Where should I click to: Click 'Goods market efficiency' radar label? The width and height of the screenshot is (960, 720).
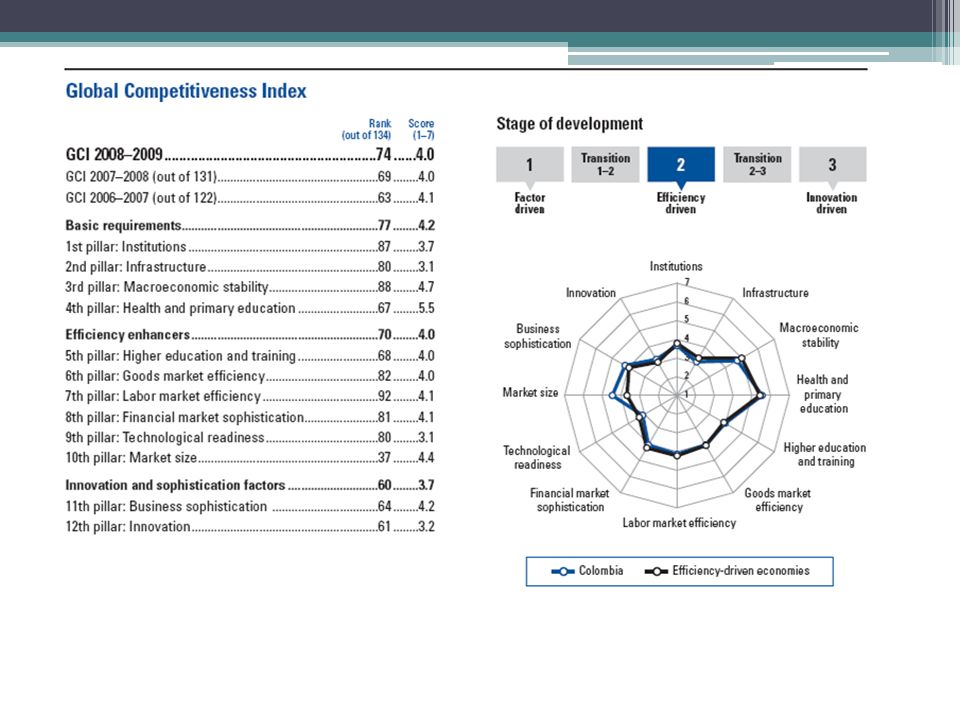[778, 500]
